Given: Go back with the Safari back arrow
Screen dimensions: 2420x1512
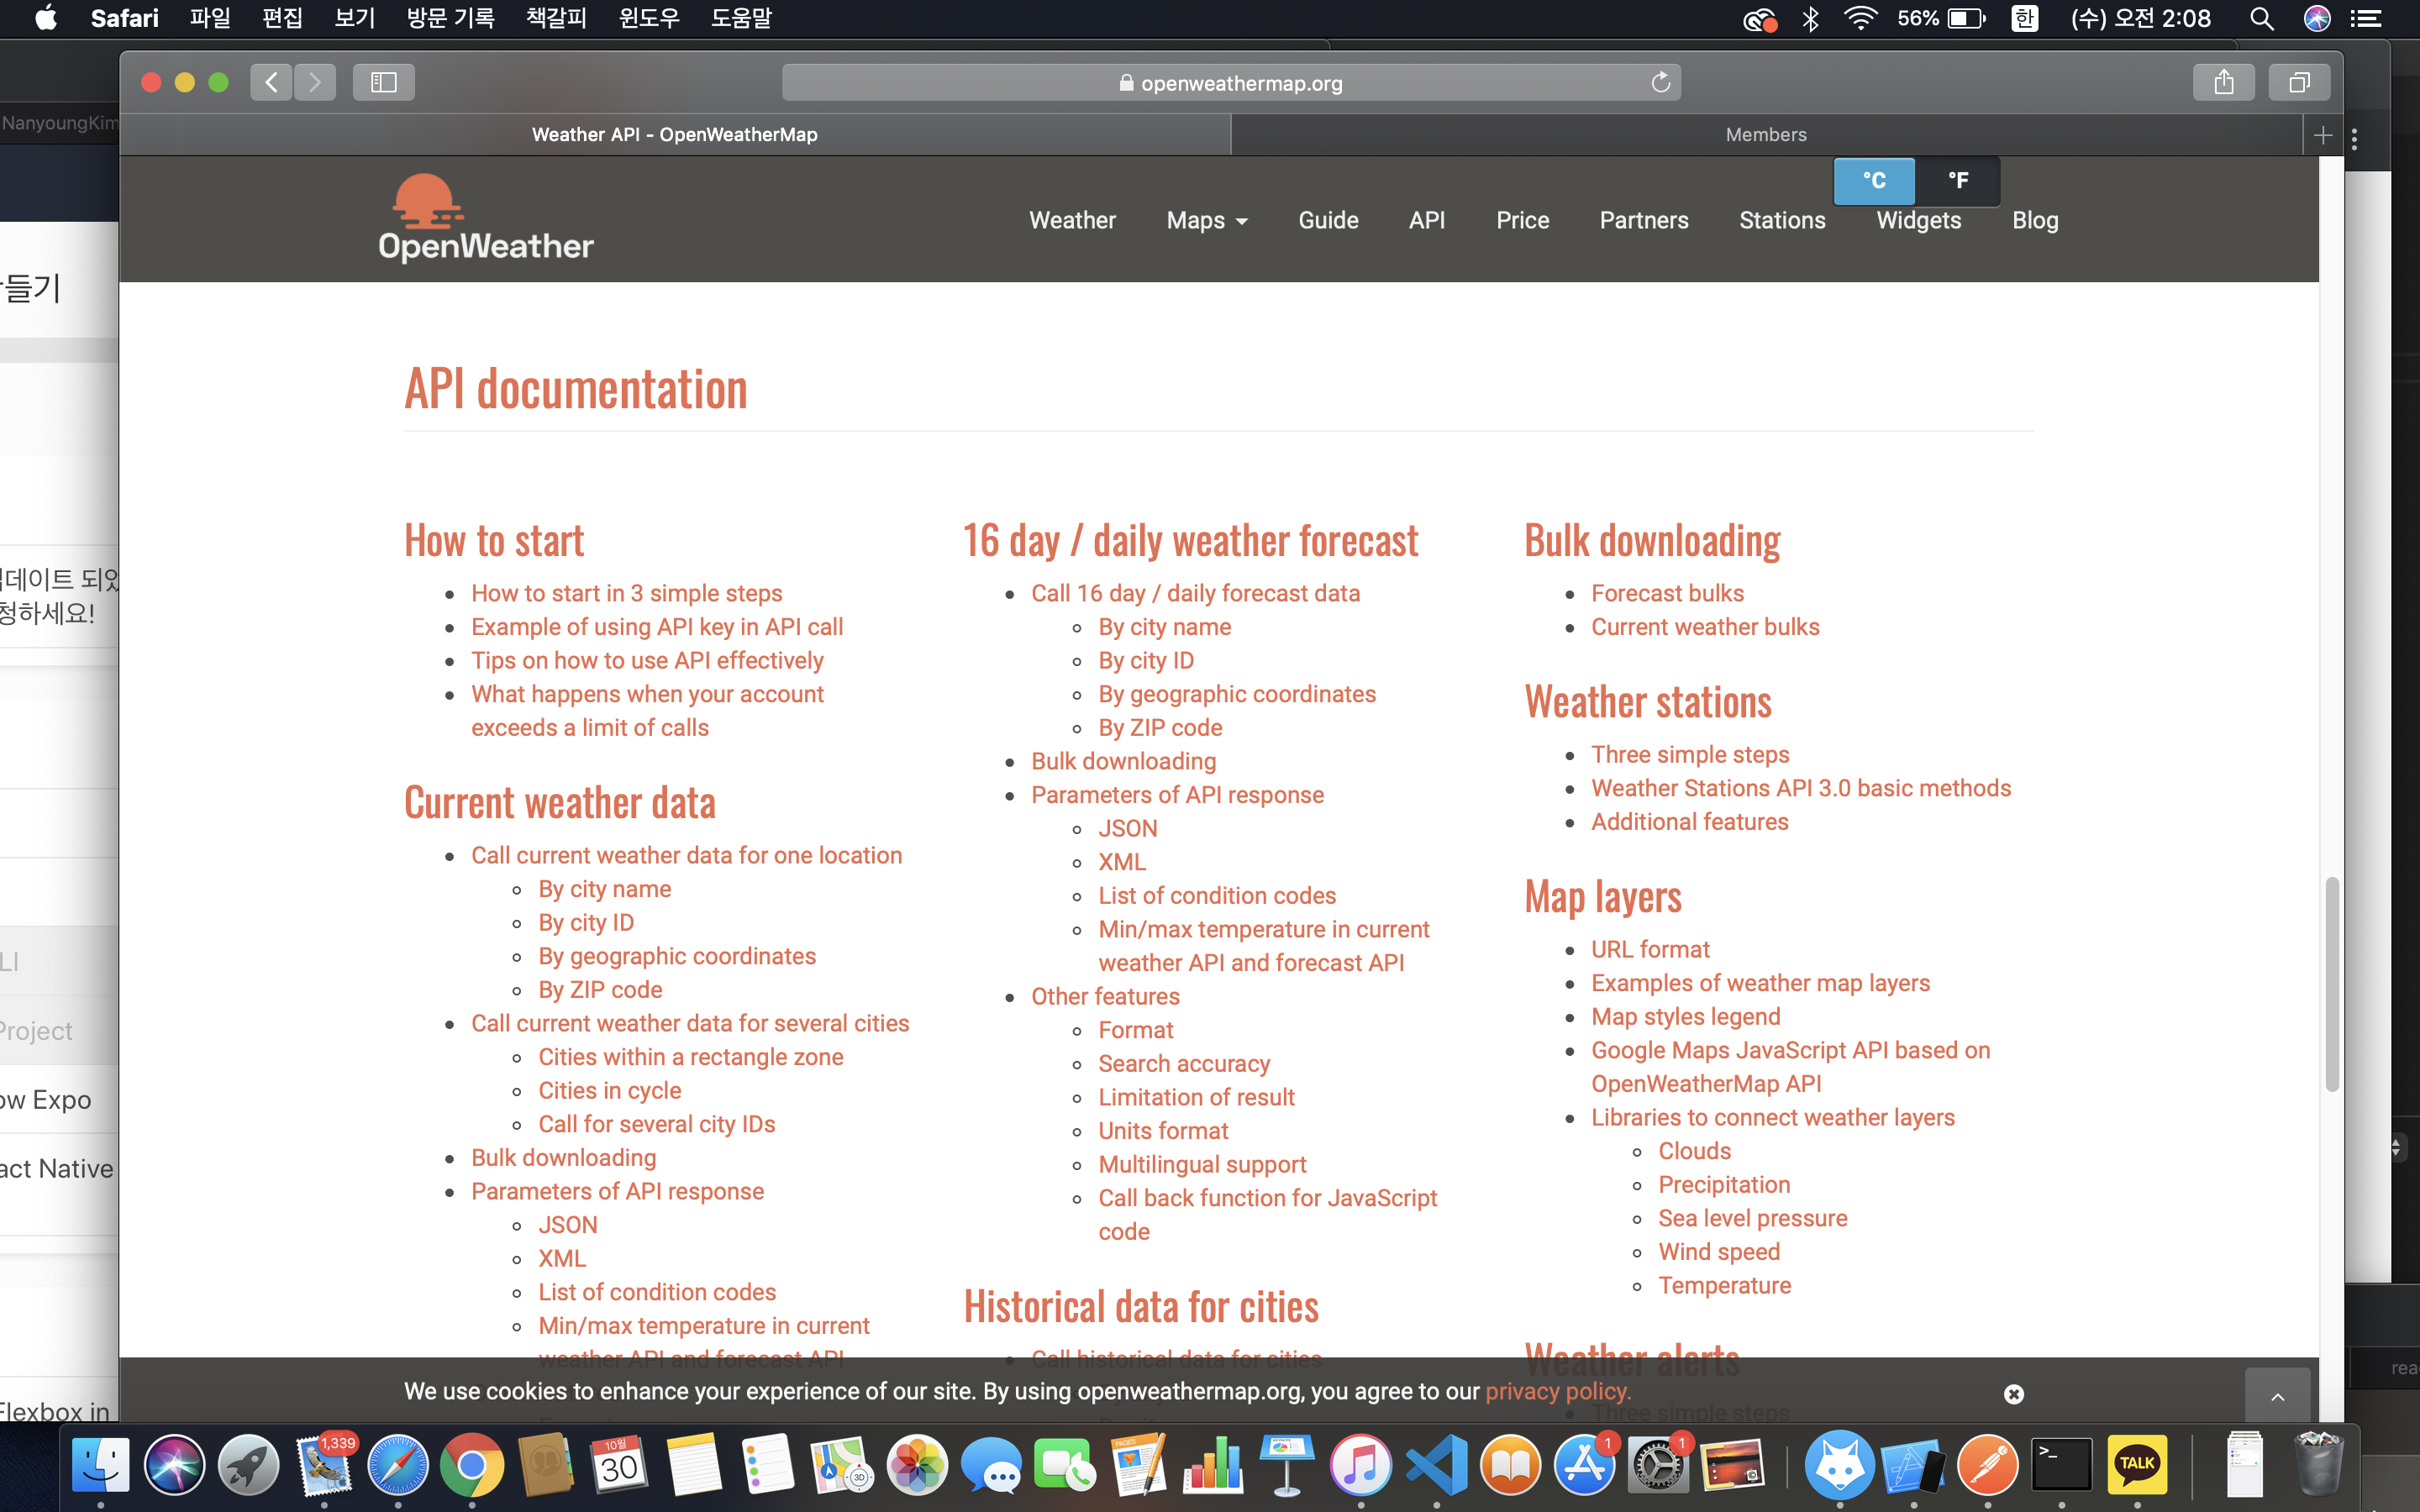Looking at the screenshot, I should coord(271,82).
